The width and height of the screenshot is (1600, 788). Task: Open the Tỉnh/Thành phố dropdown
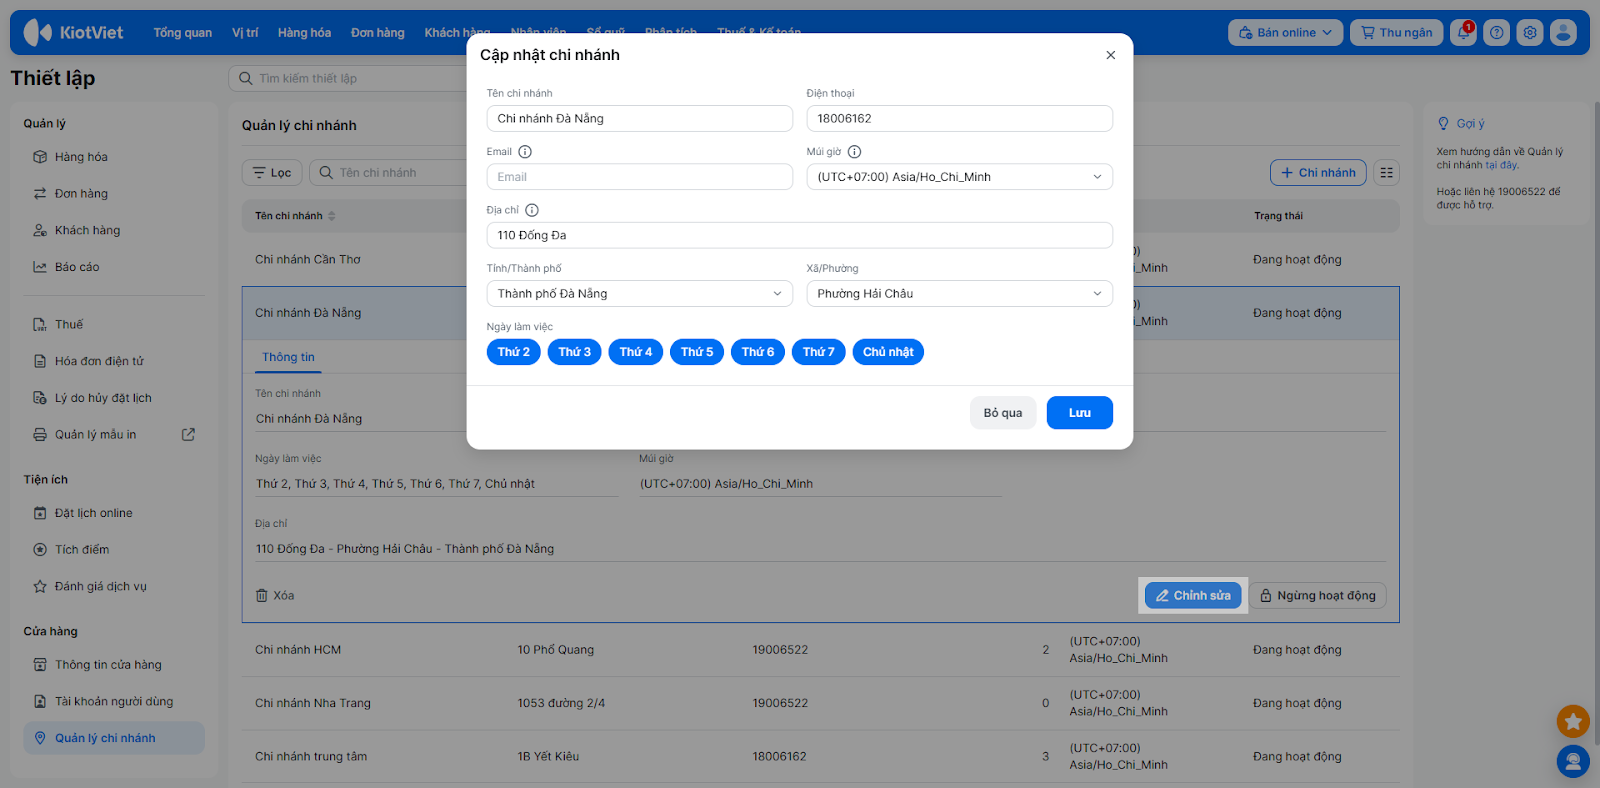639,294
